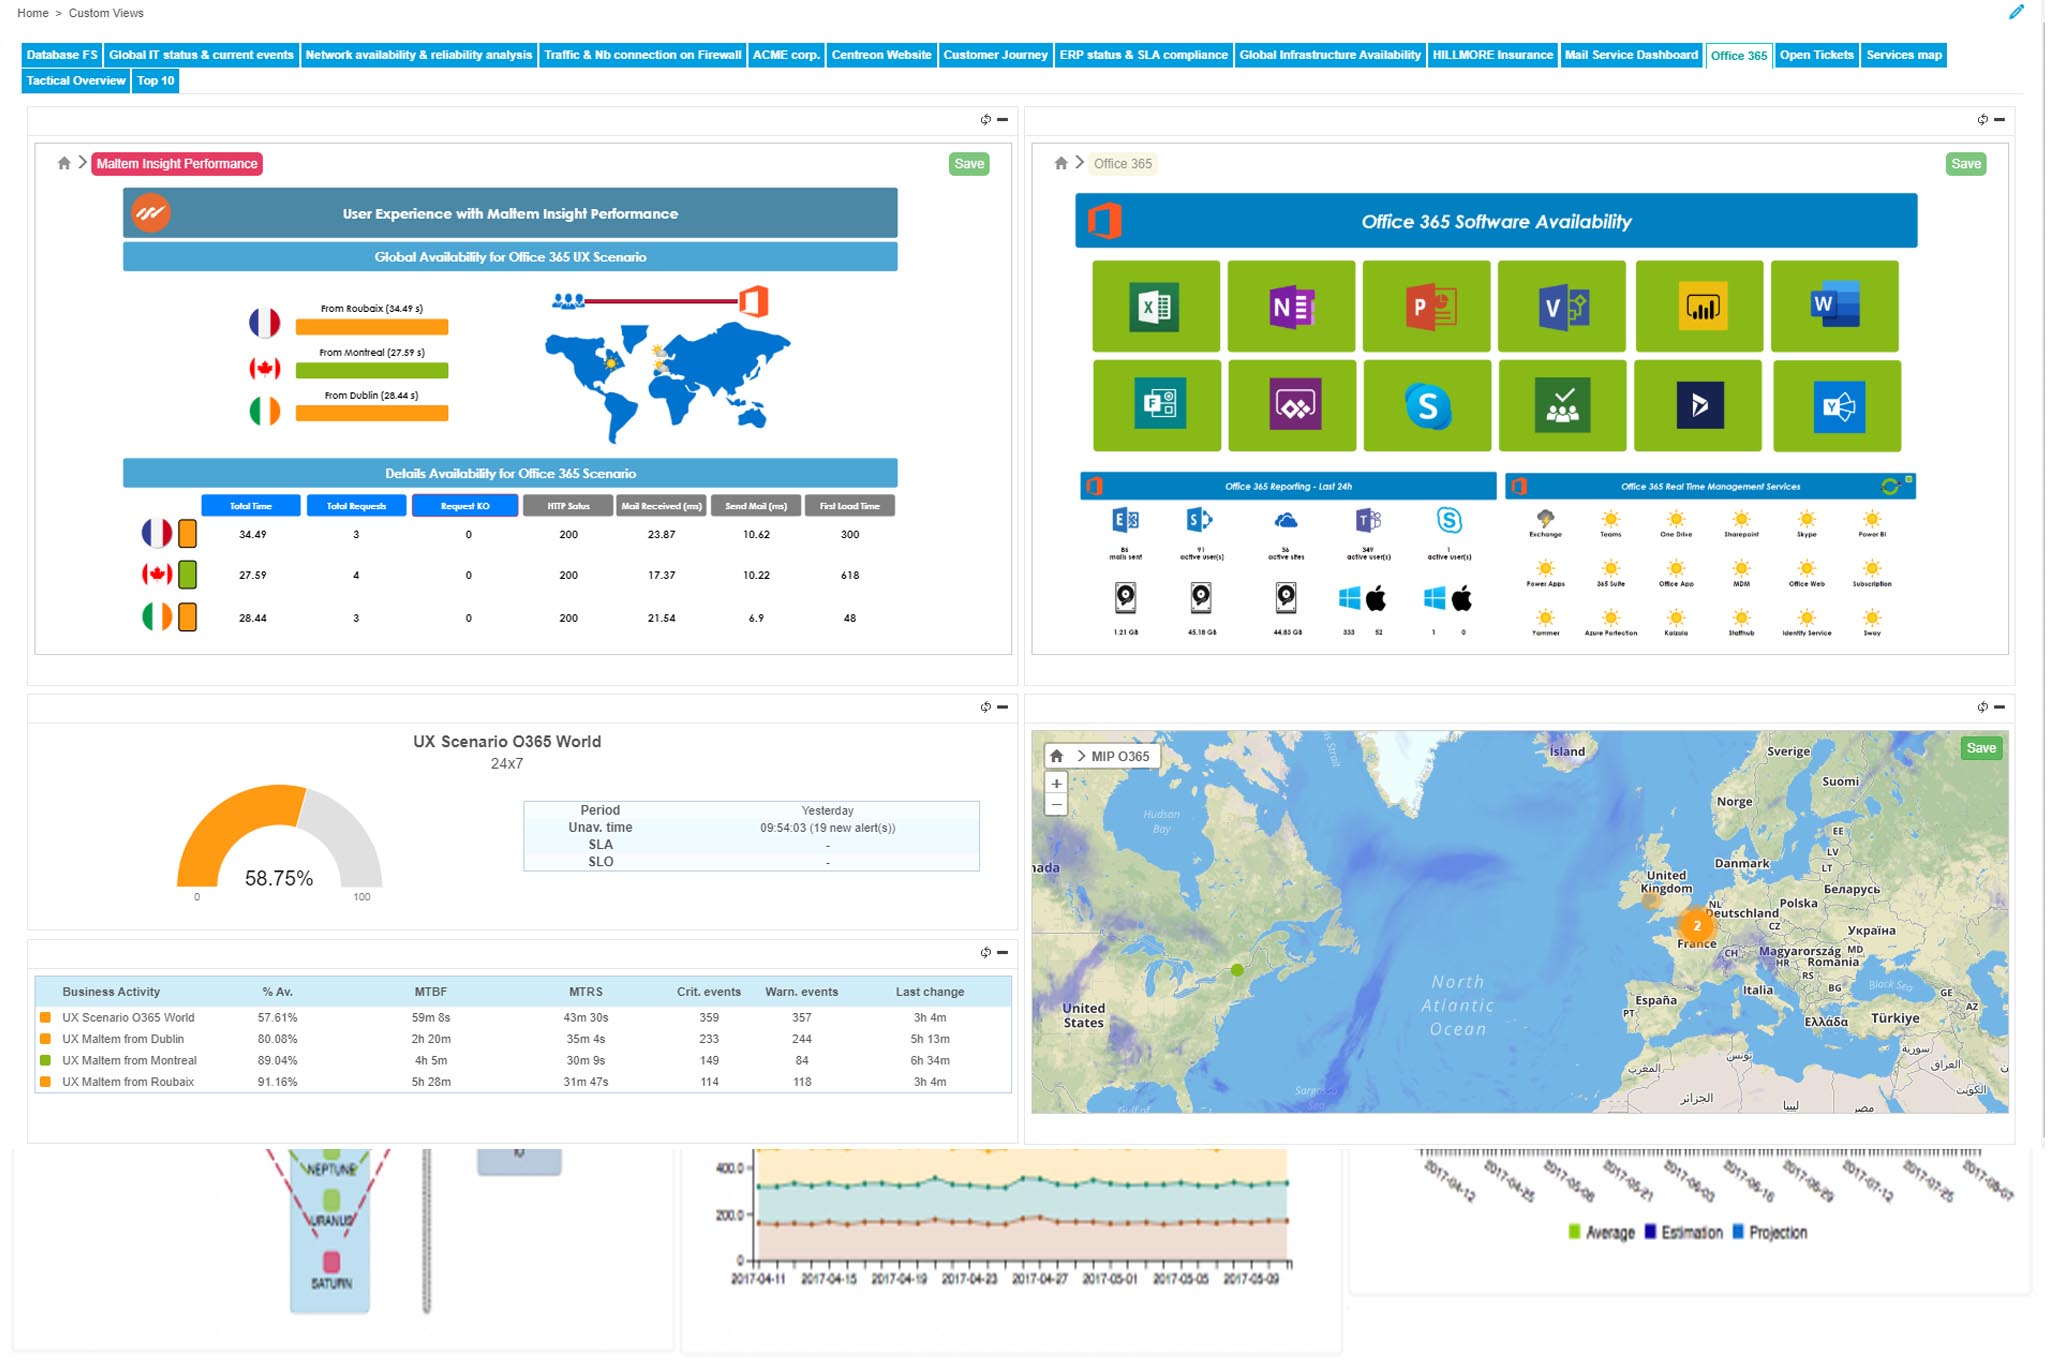Select the PowerPoint application tile
2048x1365 pixels.
(1427, 306)
